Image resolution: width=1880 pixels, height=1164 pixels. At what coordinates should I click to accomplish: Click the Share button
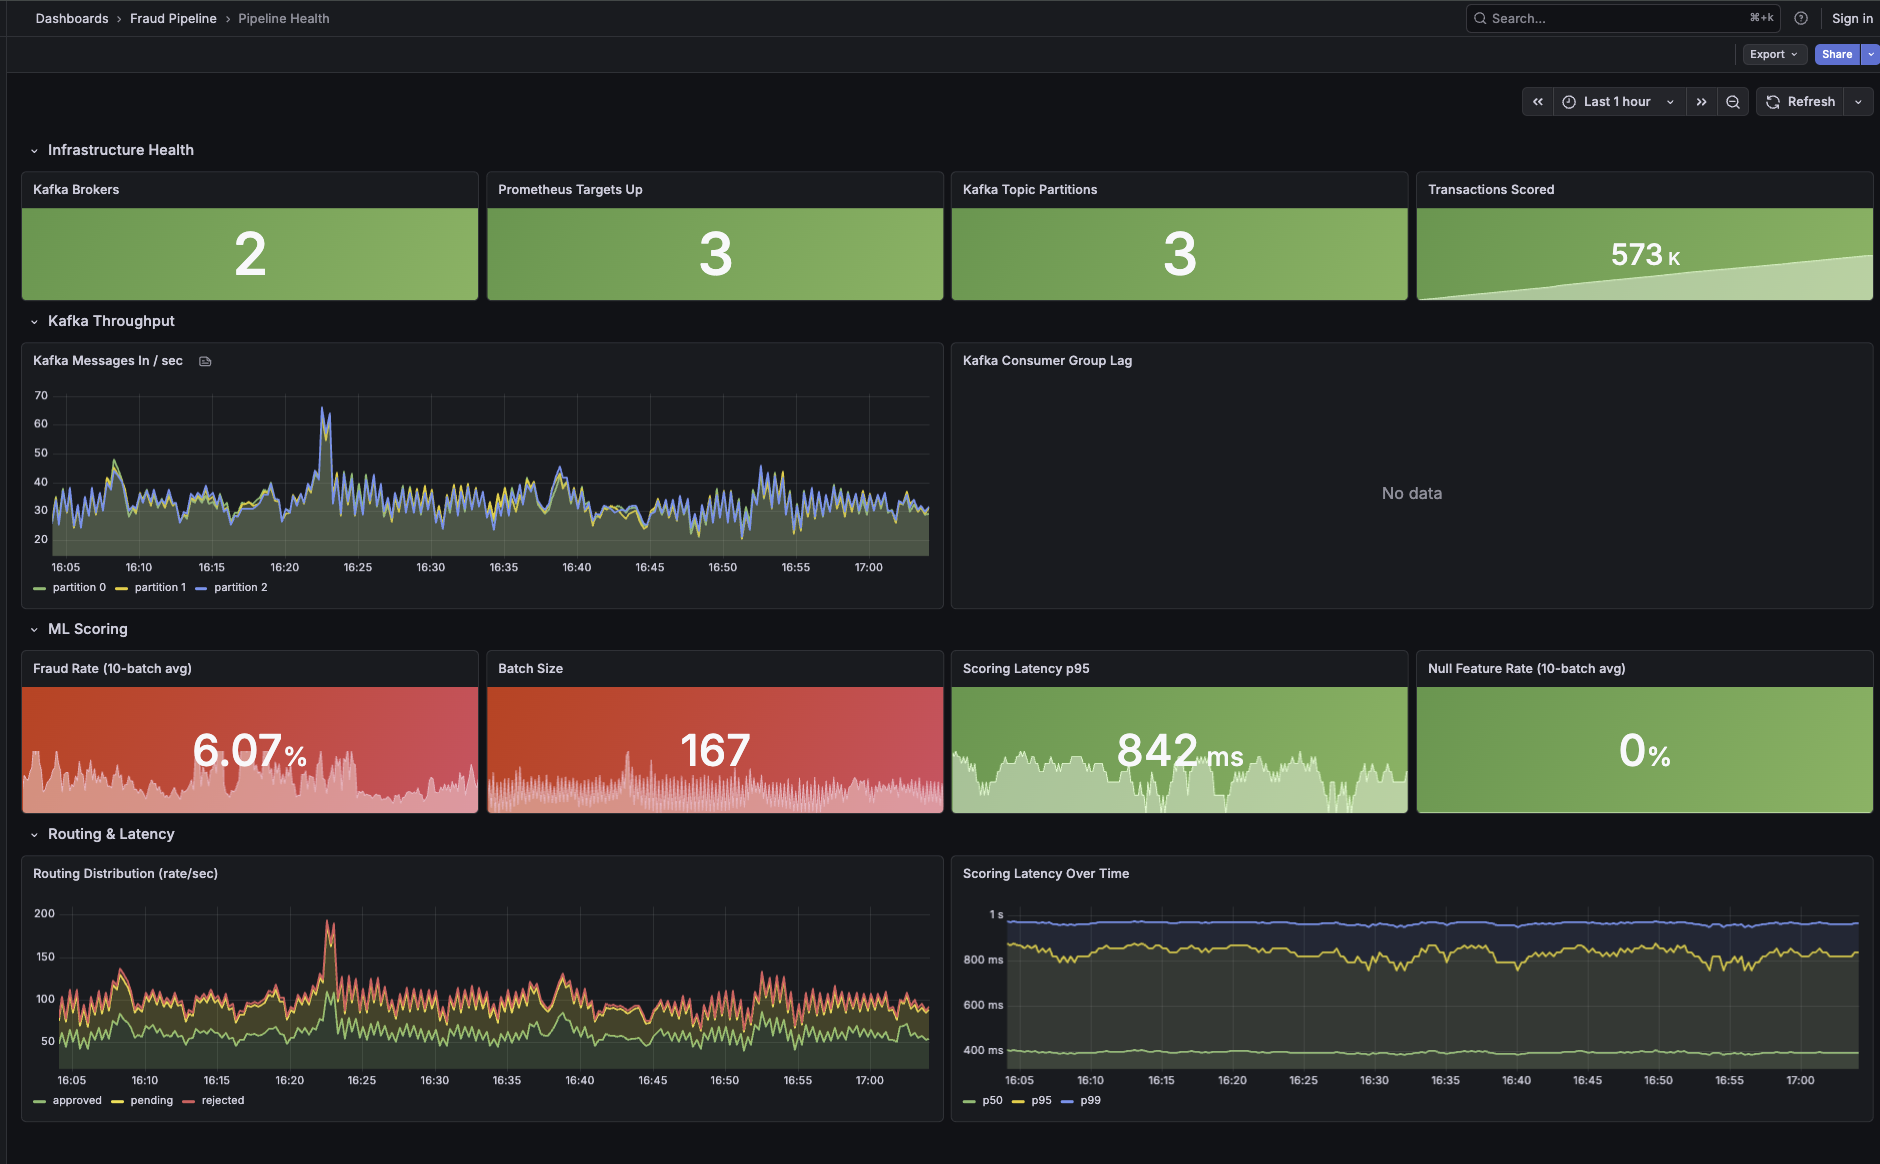click(1836, 54)
